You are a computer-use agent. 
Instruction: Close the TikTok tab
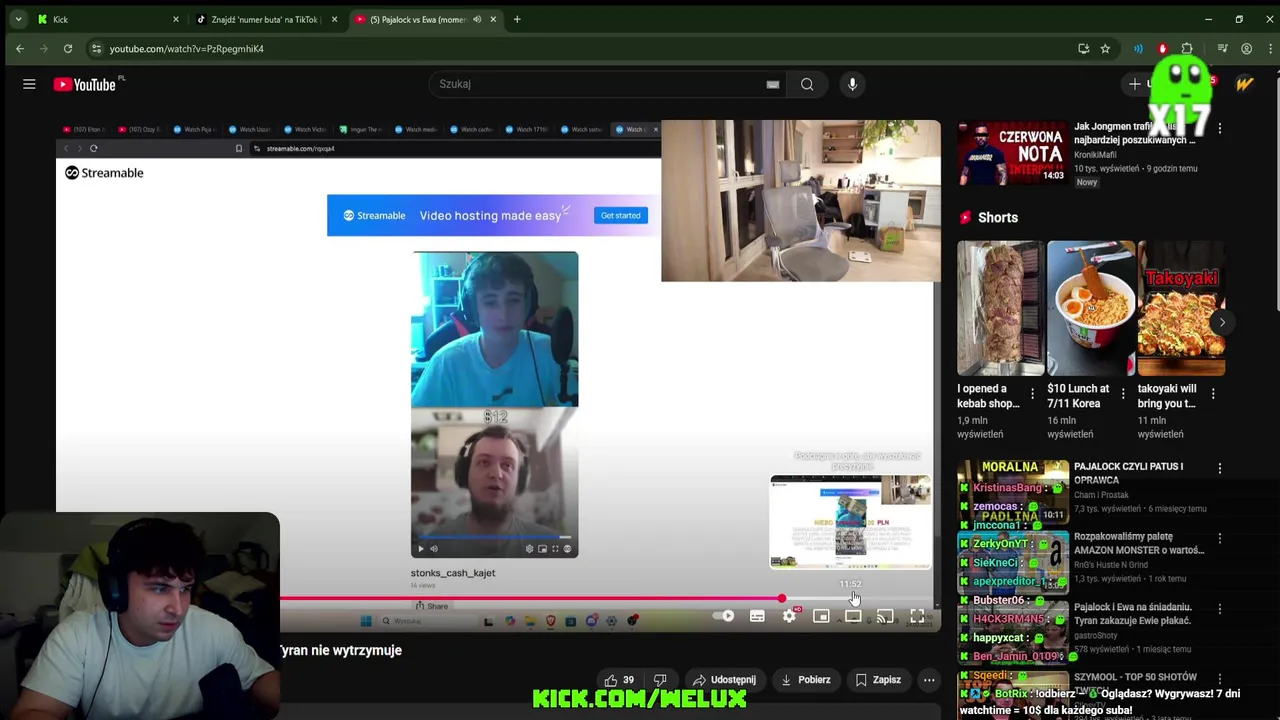click(334, 19)
